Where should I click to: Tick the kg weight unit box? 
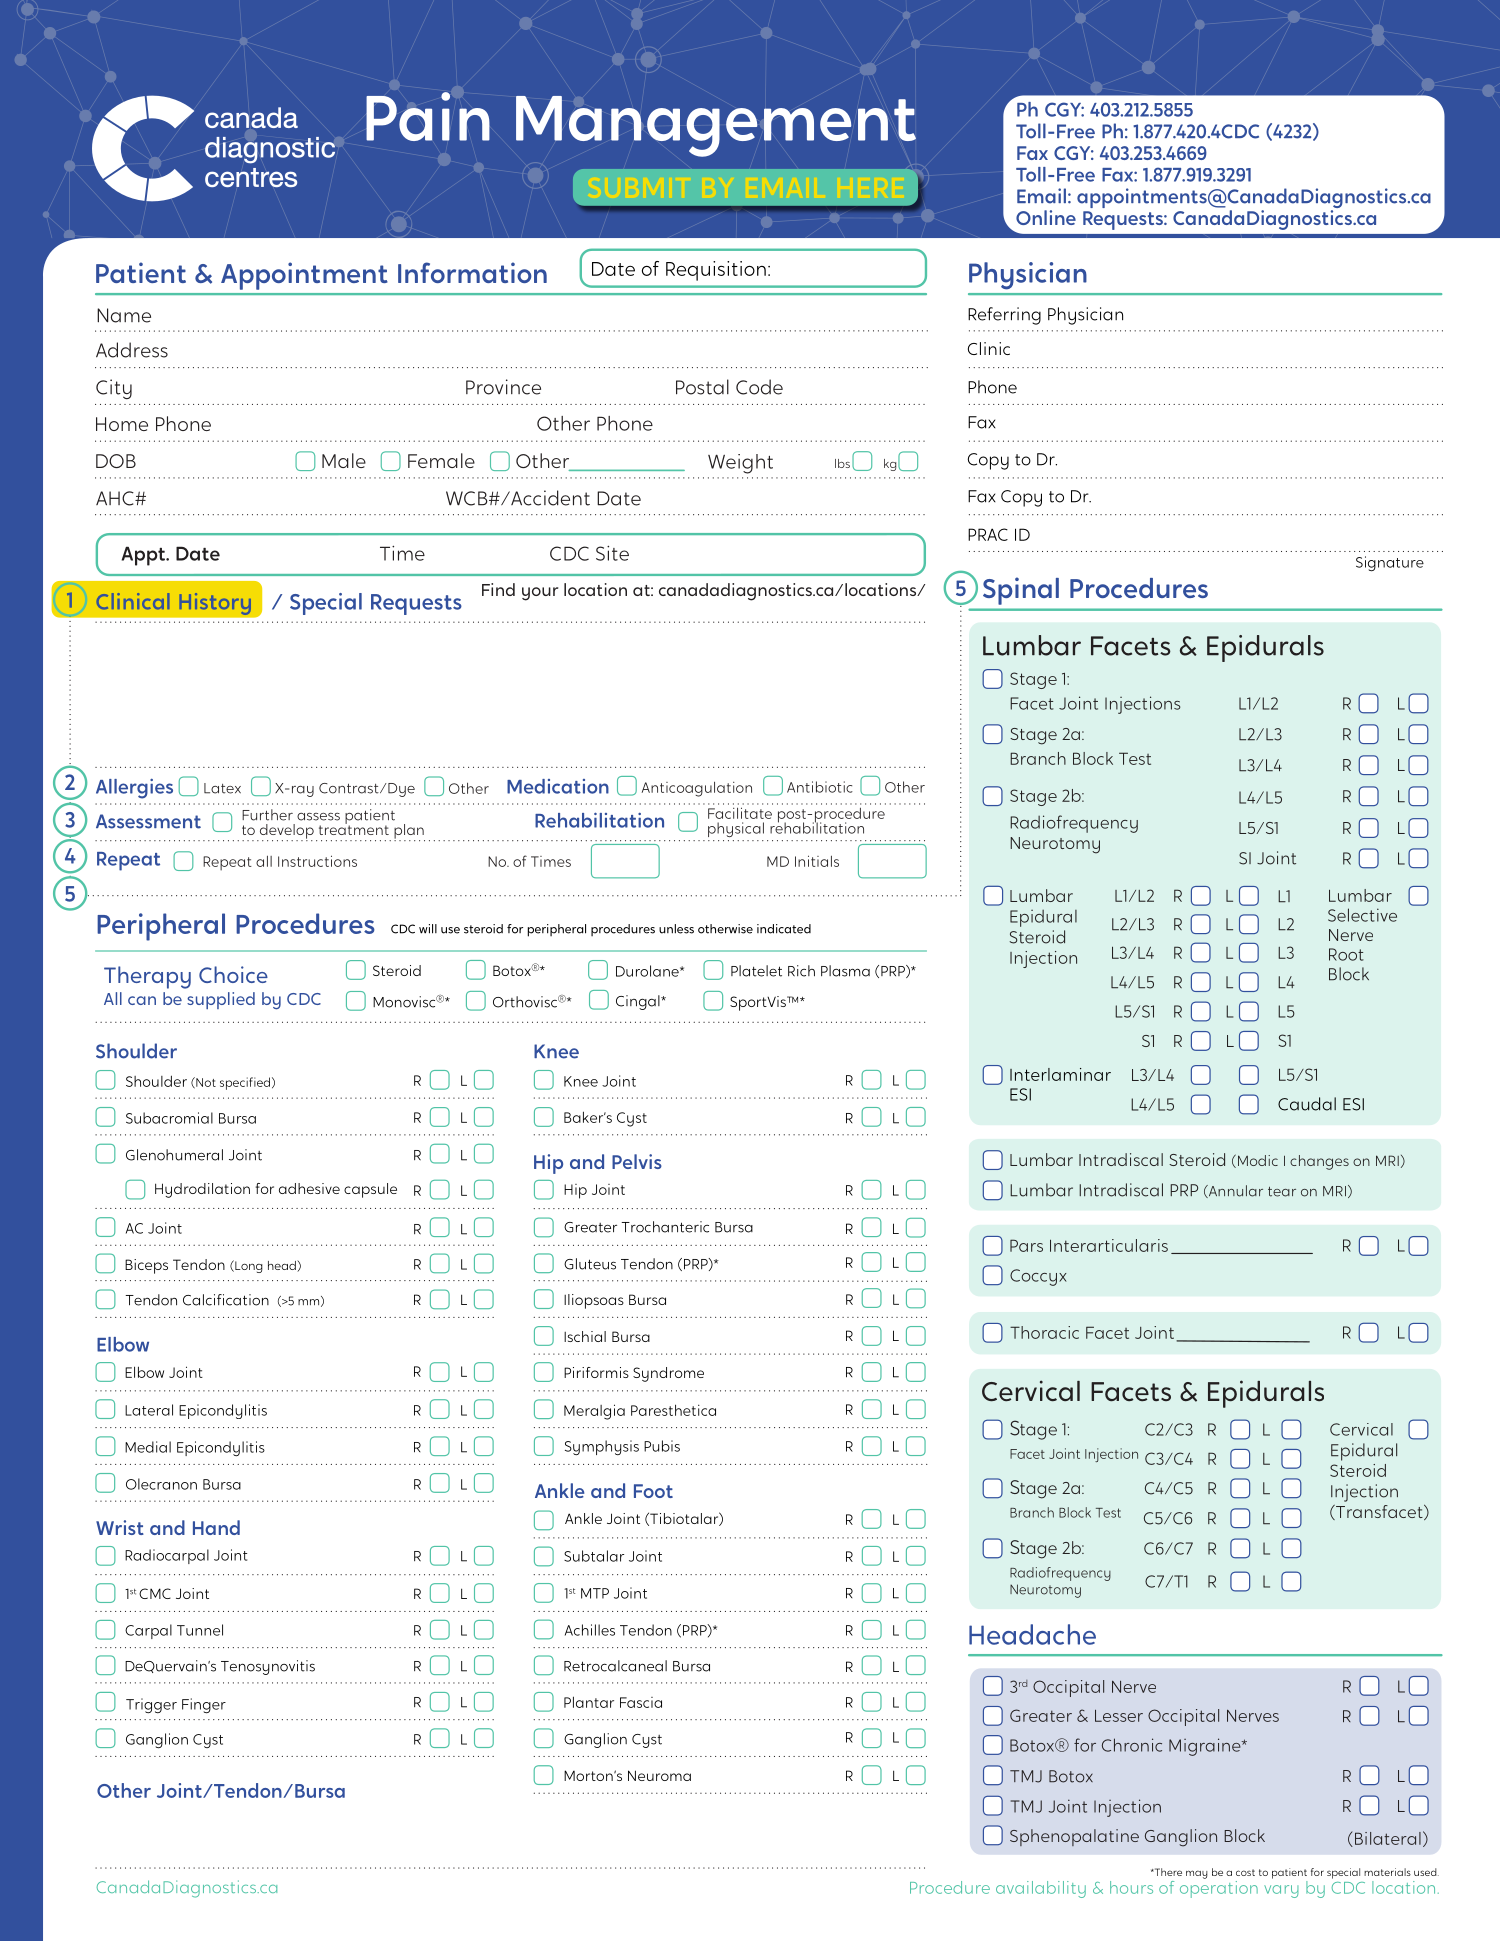coord(908,461)
